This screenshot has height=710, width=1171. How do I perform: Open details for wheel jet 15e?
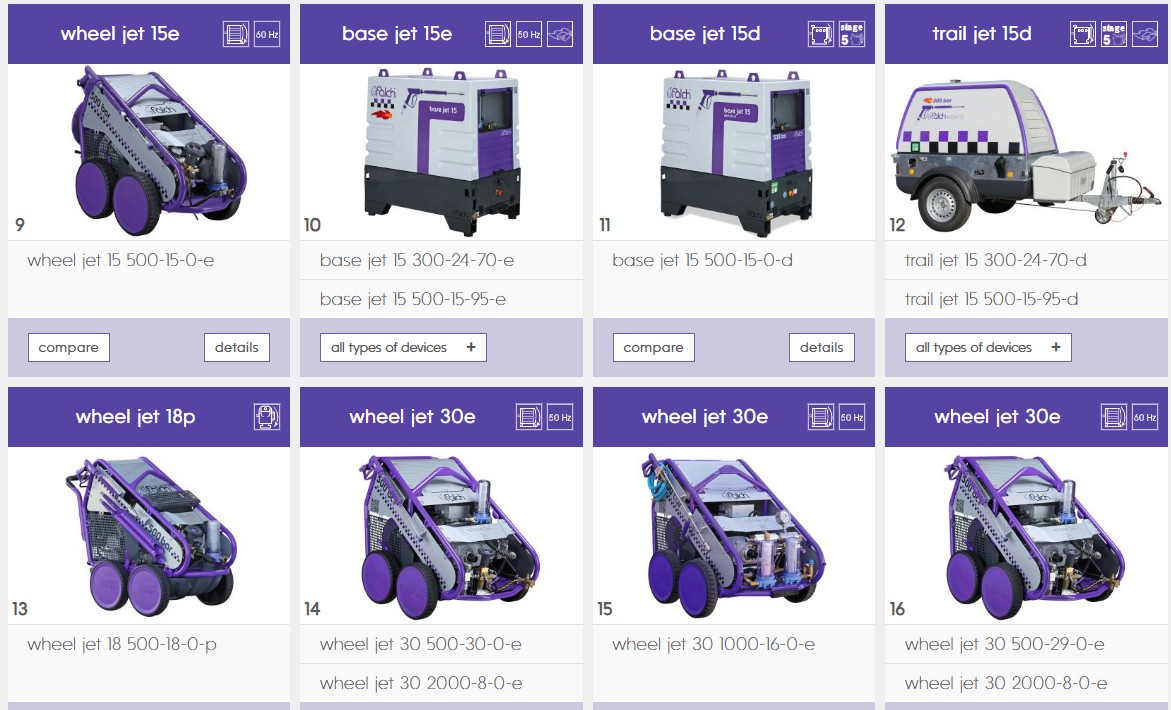[x=237, y=348]
